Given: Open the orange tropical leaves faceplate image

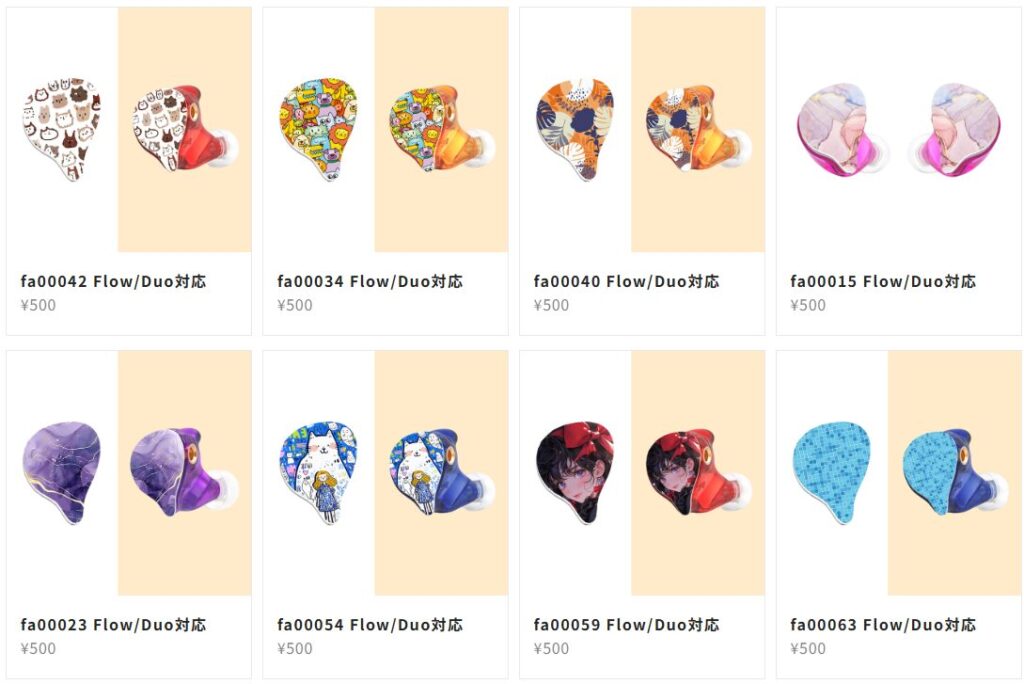Looking at the screenshot, I should pos(642,129).
